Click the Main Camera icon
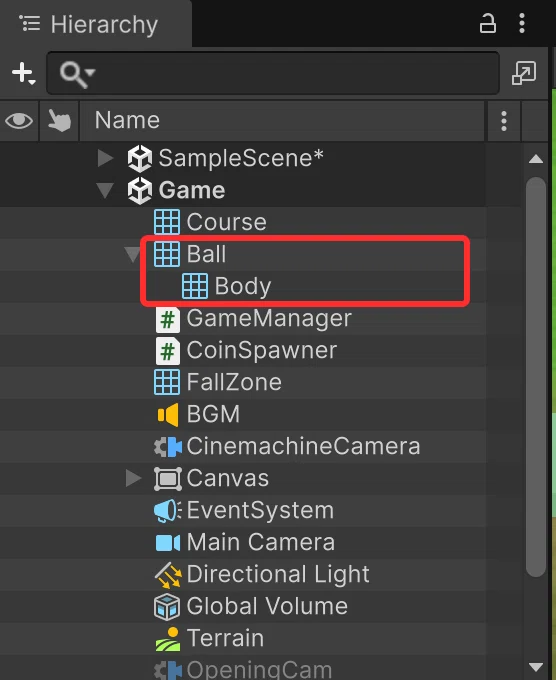 click(168, 543)
